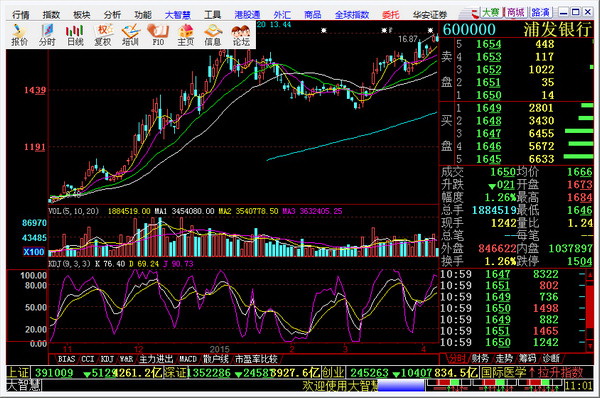The width and height of the screenshot is (600, 398).
Task: Open the 行情 menu
Action: pyautogui.click(x=21, y=15)
